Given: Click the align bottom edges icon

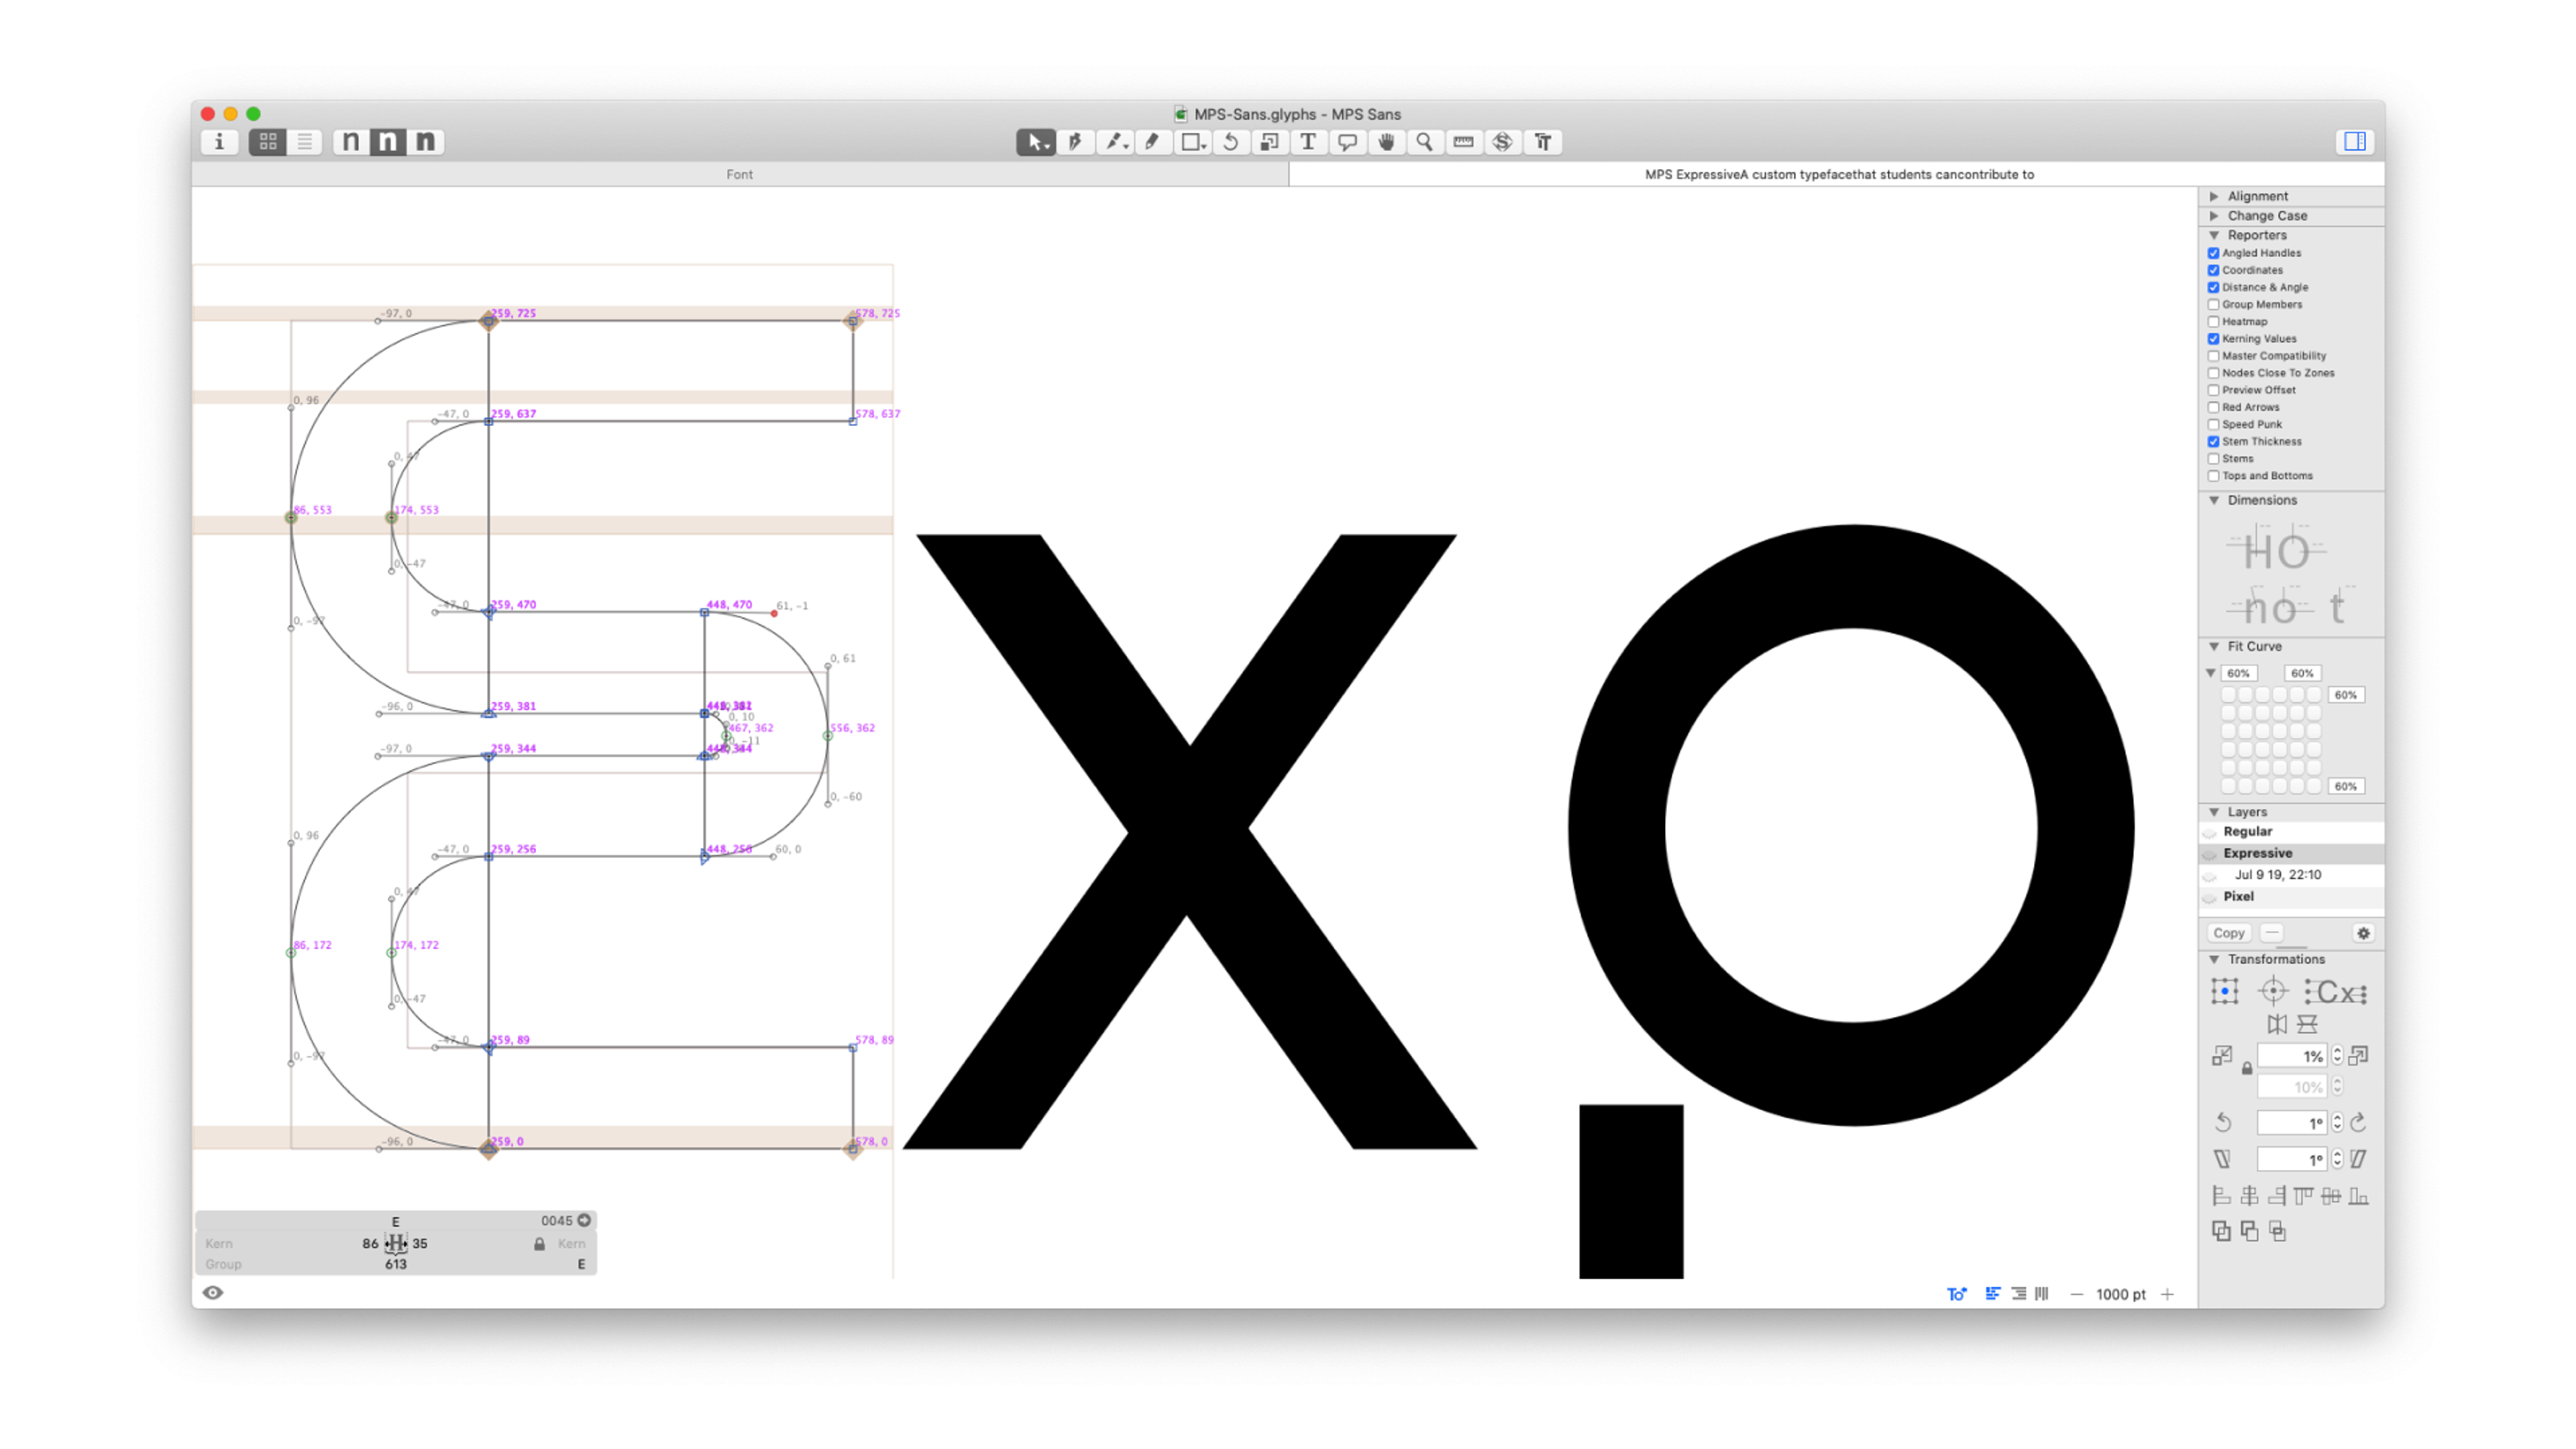Looking at the screenshot, I should 2359,1196.
